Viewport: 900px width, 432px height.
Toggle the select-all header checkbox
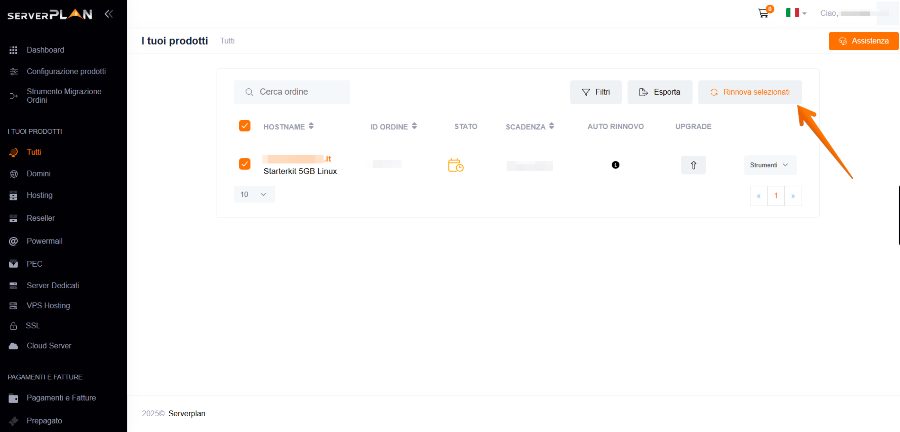tap(245, 126)
